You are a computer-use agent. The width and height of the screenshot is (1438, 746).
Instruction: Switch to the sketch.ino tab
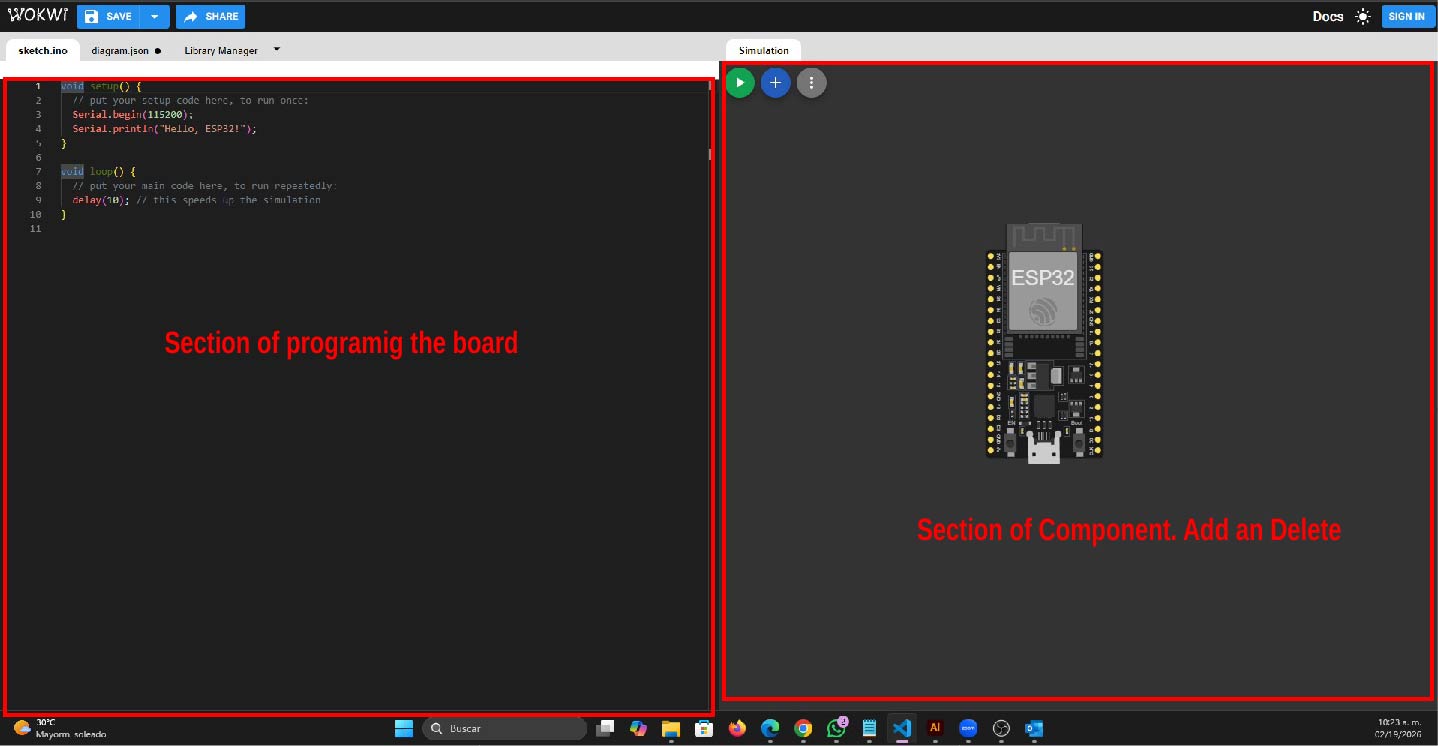pos(42,50)
